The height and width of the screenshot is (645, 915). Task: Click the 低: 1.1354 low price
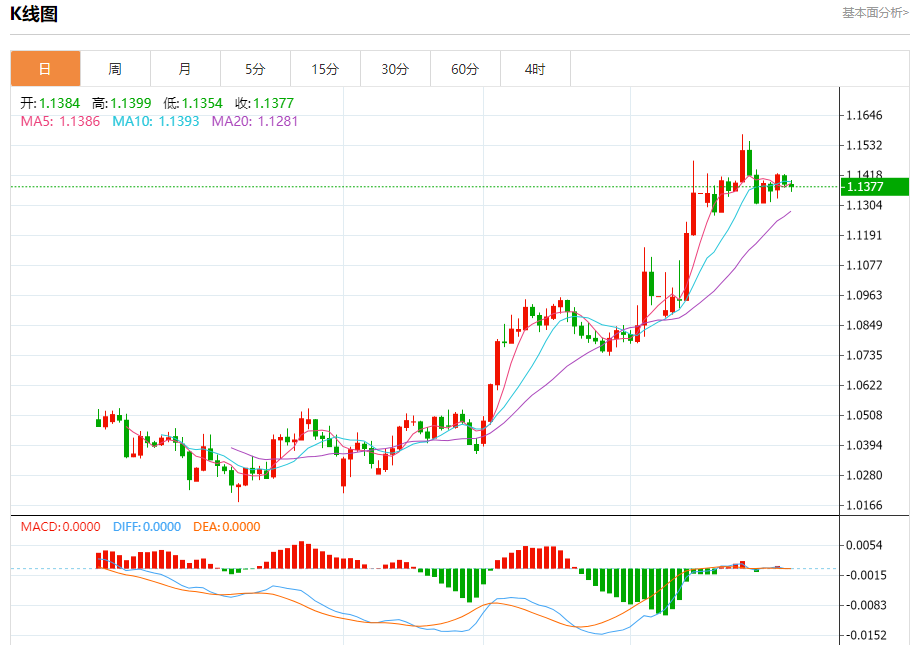tap(193, 103)
